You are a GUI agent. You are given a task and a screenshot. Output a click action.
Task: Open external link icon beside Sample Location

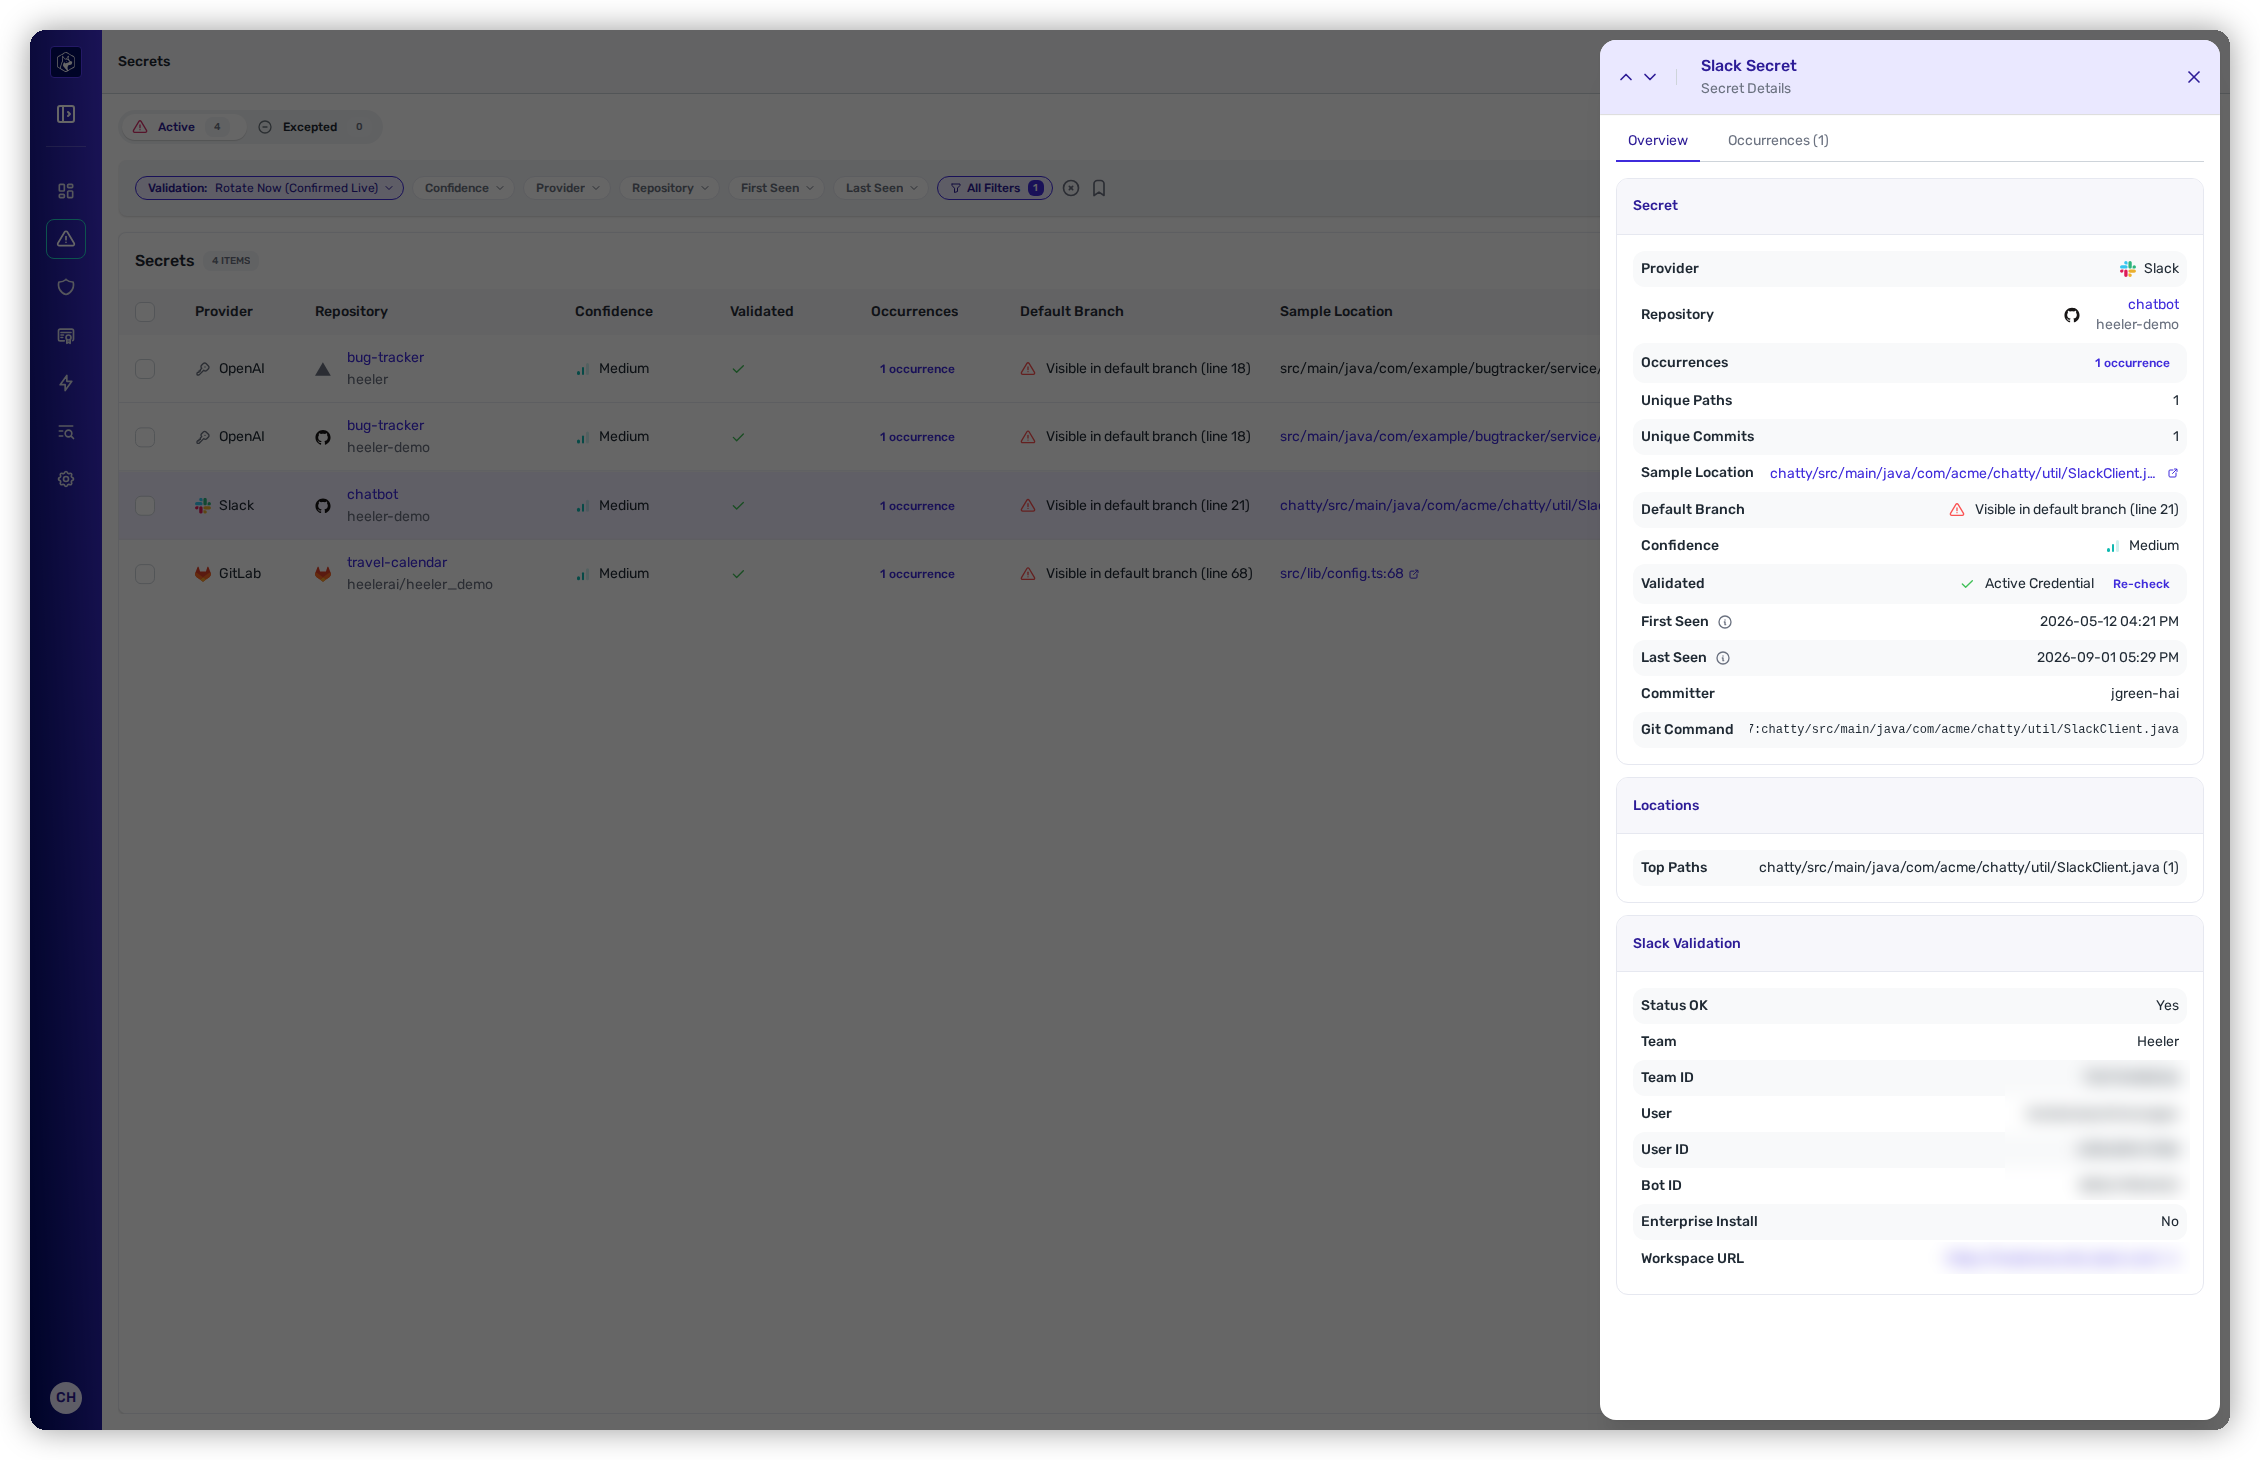(x=2172, y=473)
